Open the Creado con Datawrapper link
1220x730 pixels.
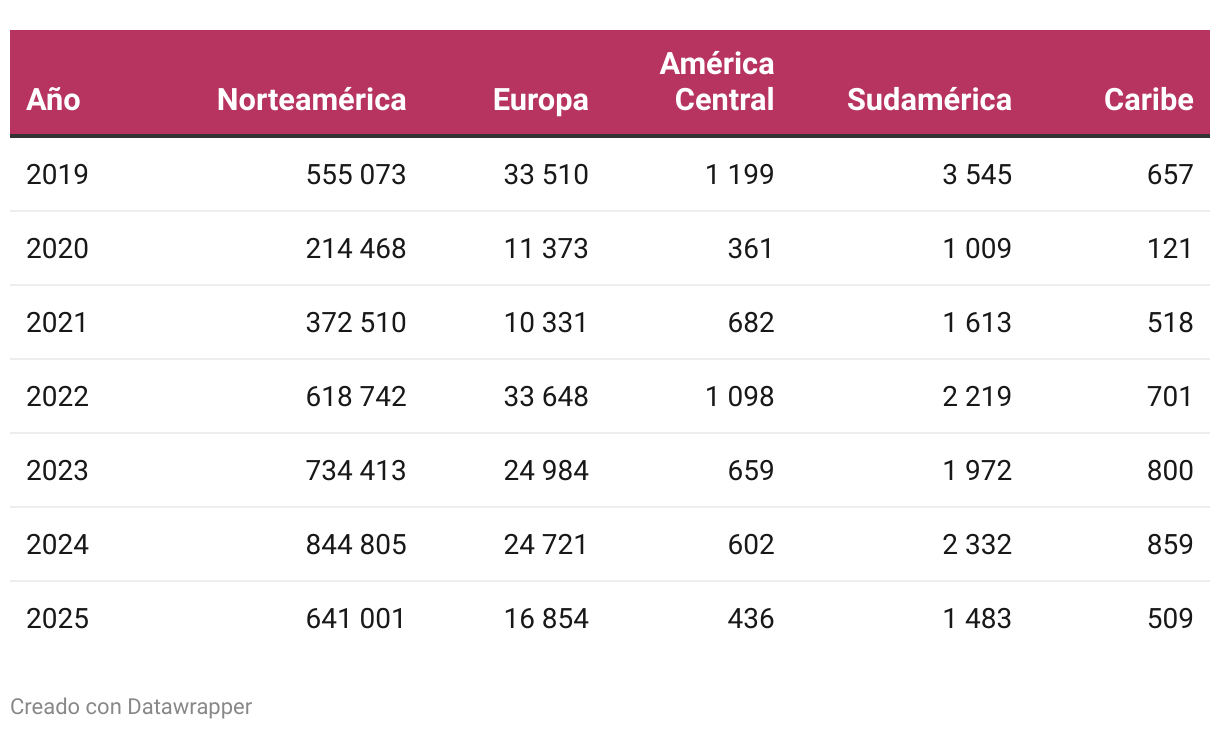tap(131, 707)
